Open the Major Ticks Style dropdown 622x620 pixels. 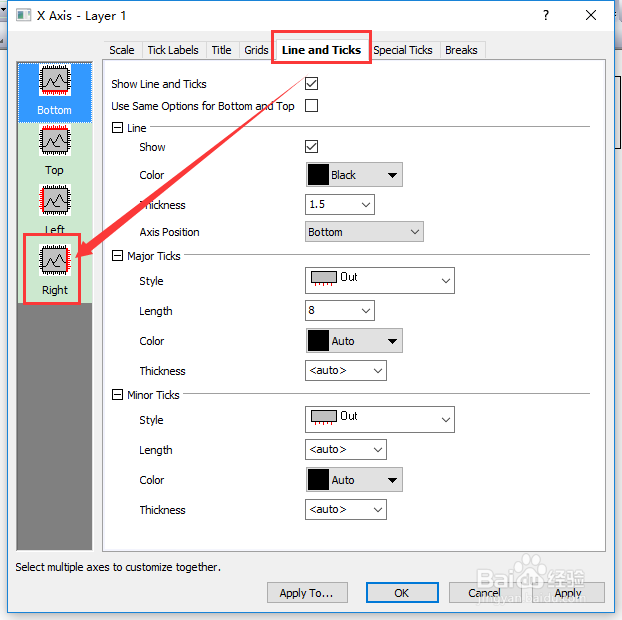[380, 280]
